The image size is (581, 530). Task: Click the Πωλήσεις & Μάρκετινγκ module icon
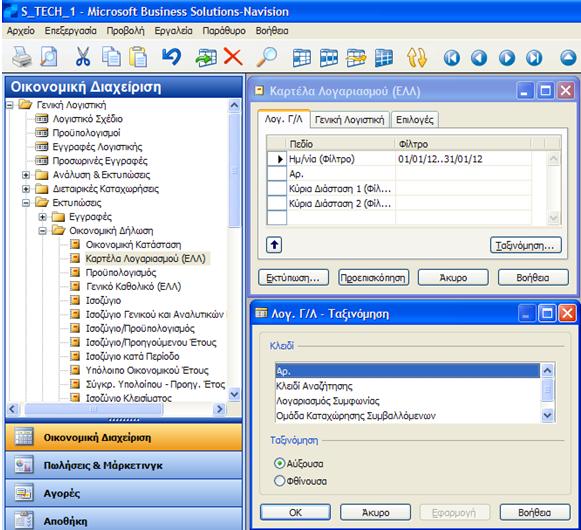(24, 465)
